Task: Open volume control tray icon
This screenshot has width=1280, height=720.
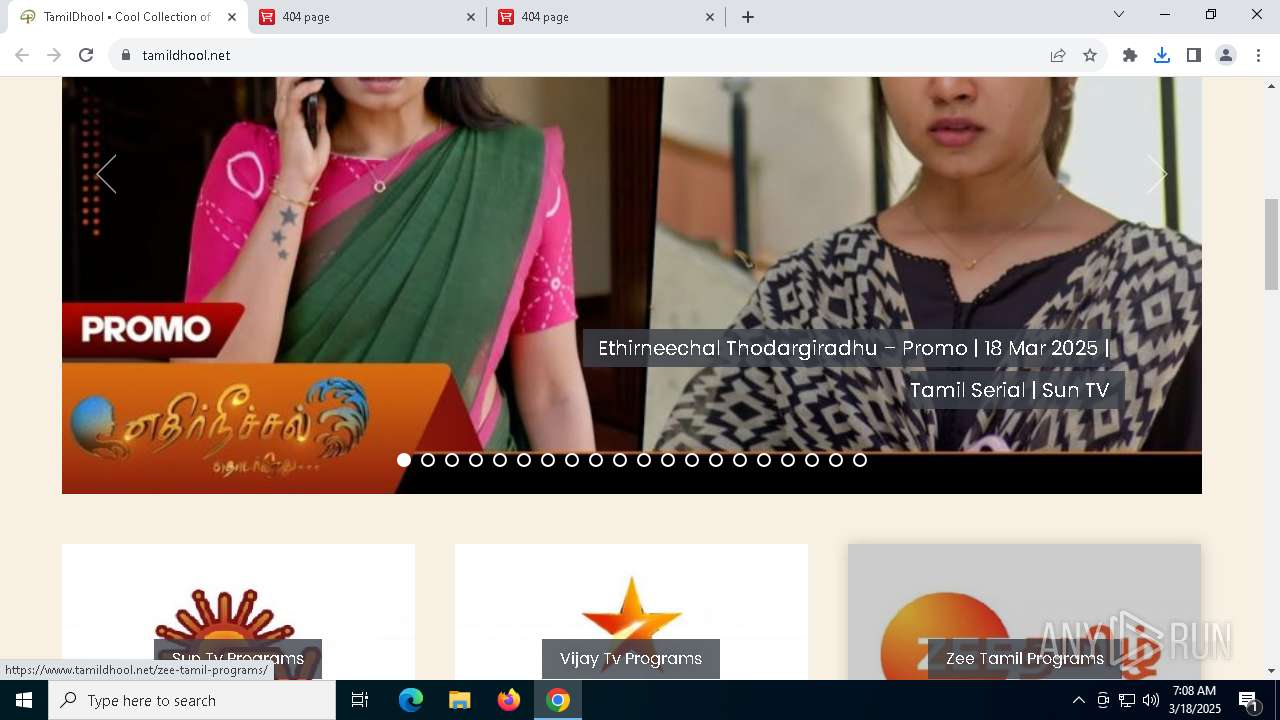Action: tap(1151, 700)
